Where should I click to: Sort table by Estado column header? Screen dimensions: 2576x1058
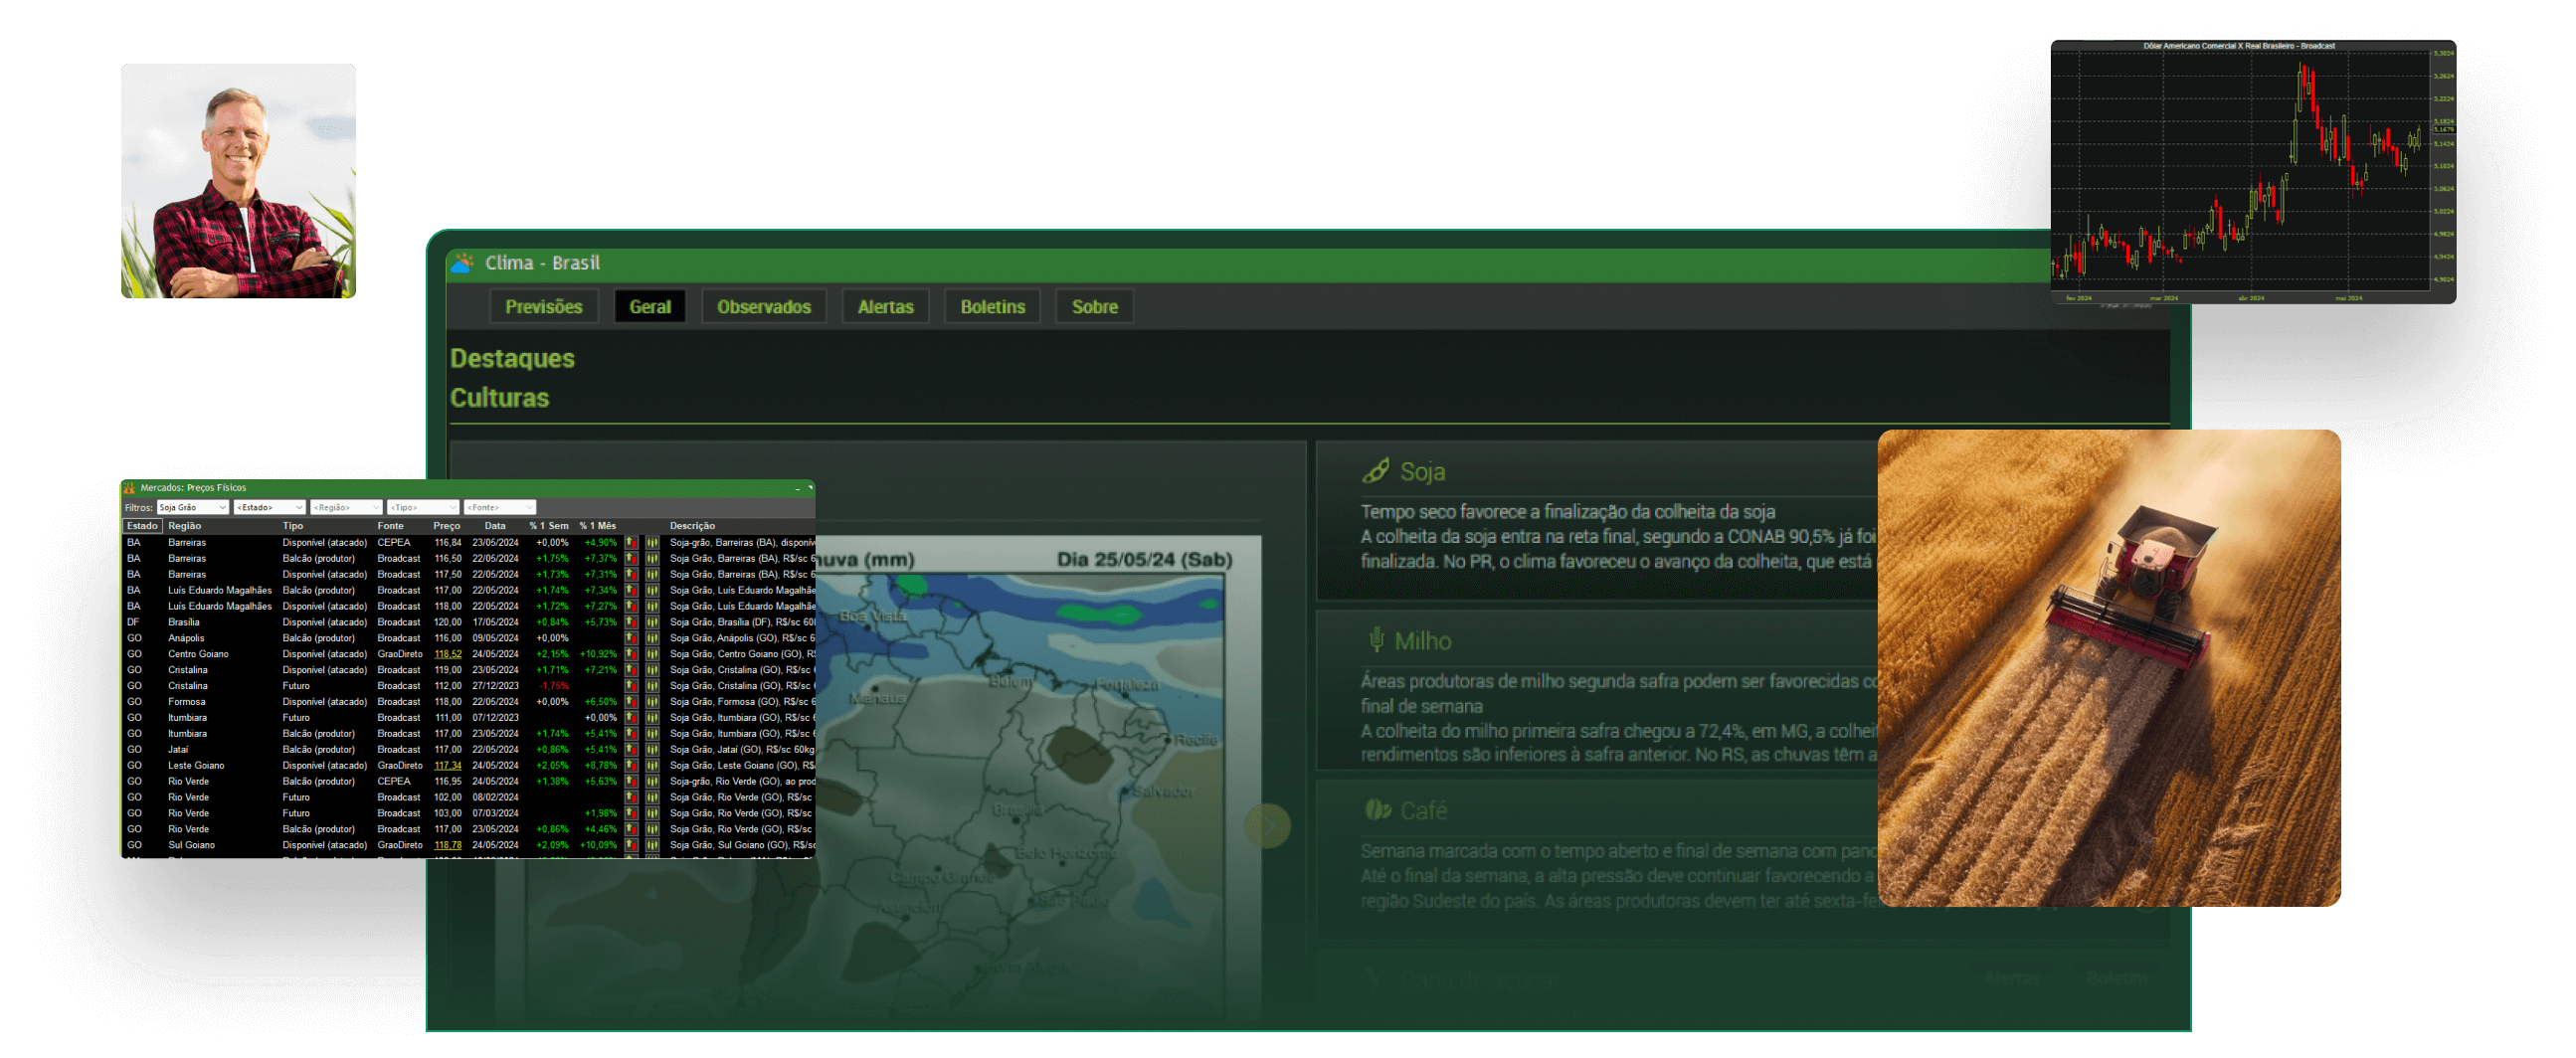point(142,526)
